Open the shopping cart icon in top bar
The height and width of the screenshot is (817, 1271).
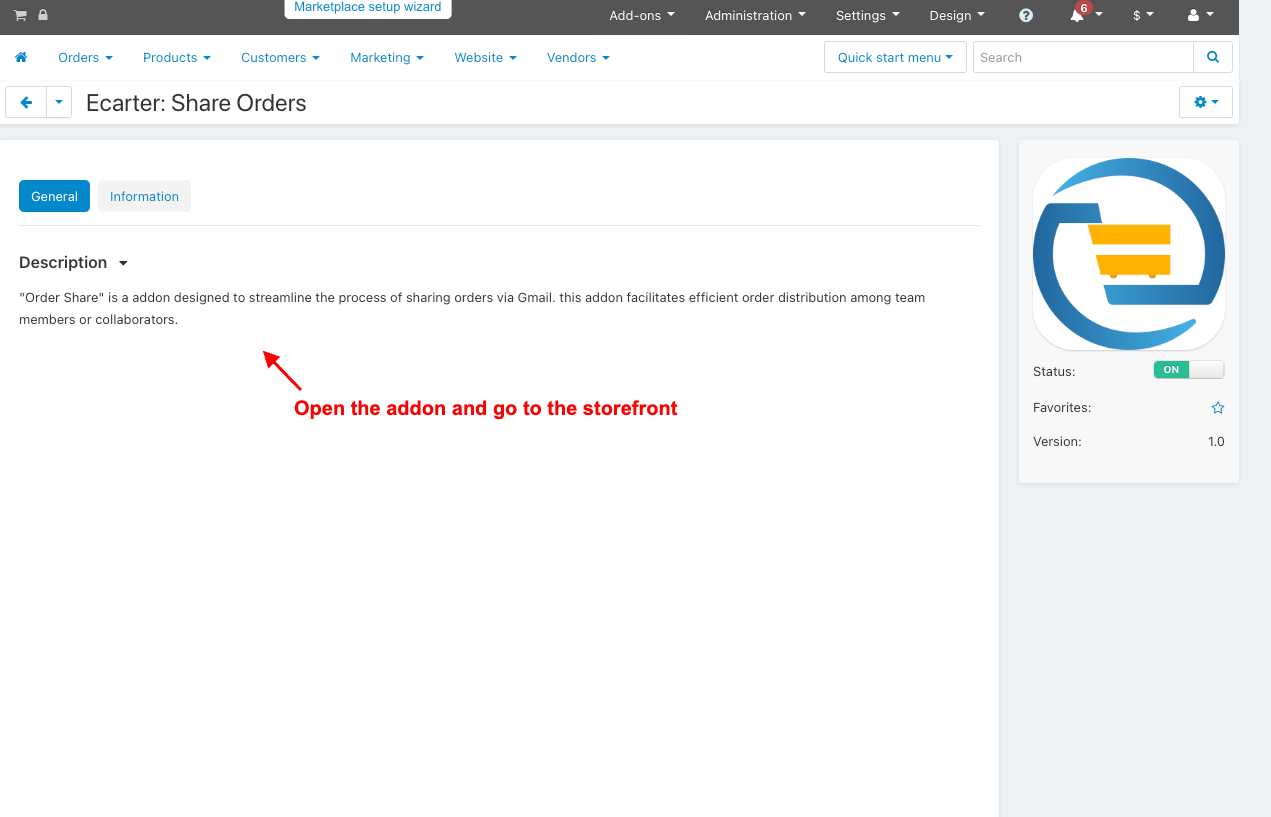[20, 15]
